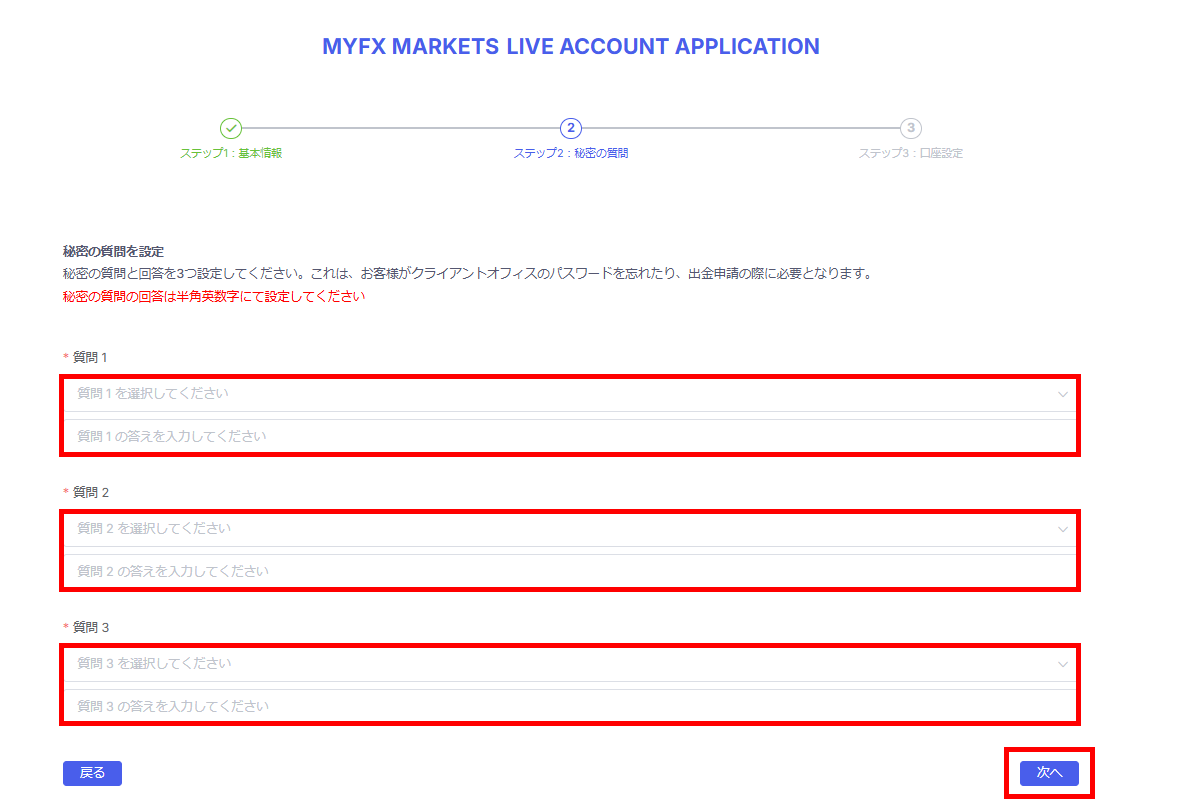Click the 質問 2 answer input field
This screenshot has width=1178, height=807.
coord(569,572)
